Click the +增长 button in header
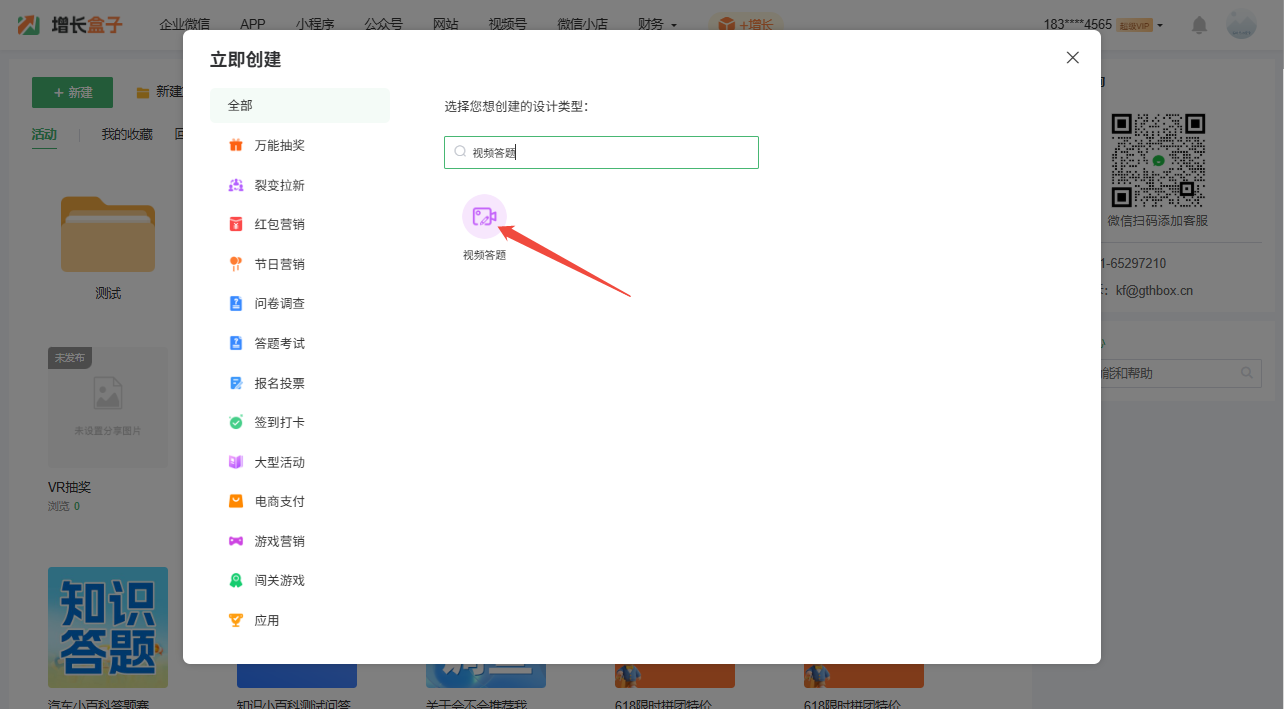The image size is (1284, 709). 746,24
